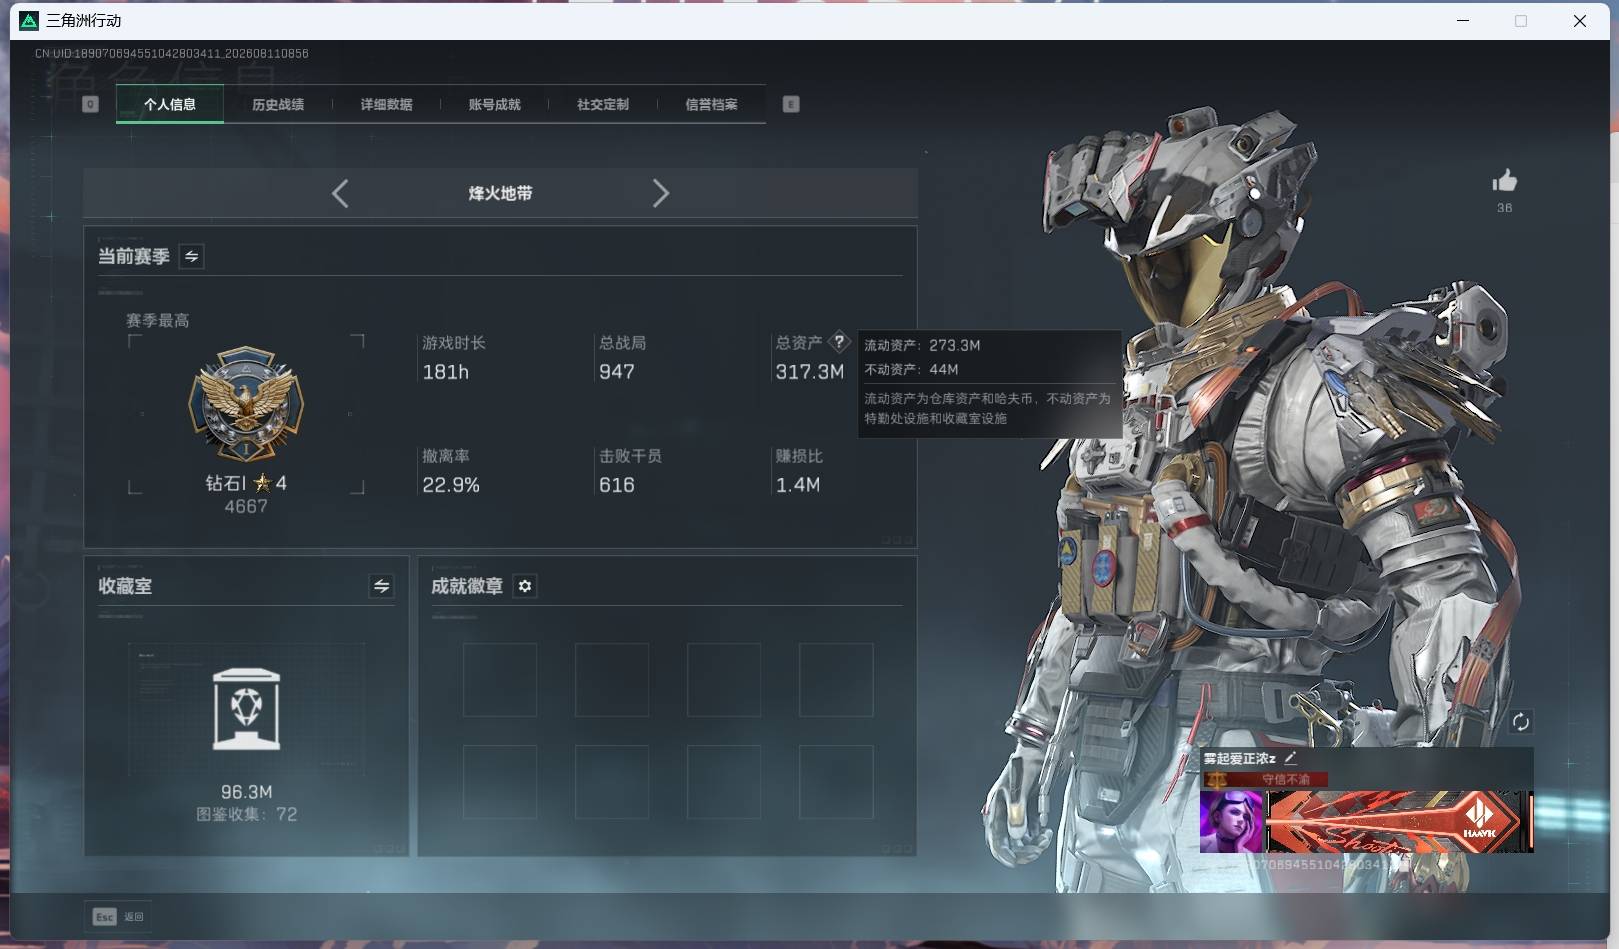
Task: Click the red HAVK player banner card
Action: pyautogui.click(x=1399, y=822)
